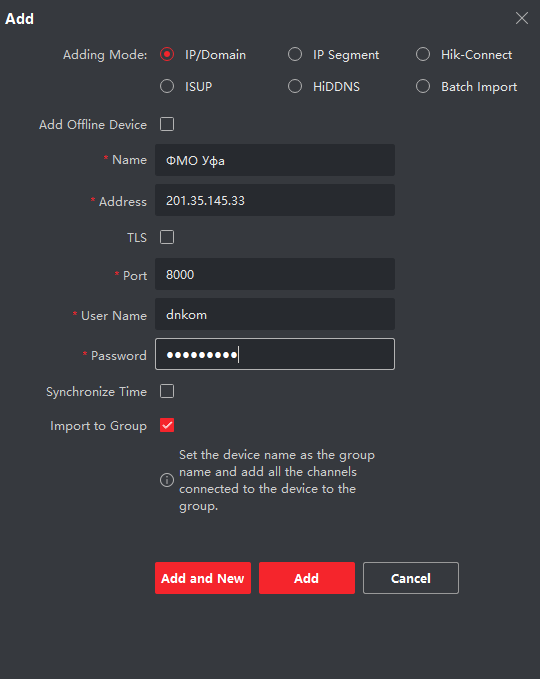The width and height of the screenshot is (540, 679).
Task: Uncheck Import to Group checkbox
Action: click(x=167, y=425)
